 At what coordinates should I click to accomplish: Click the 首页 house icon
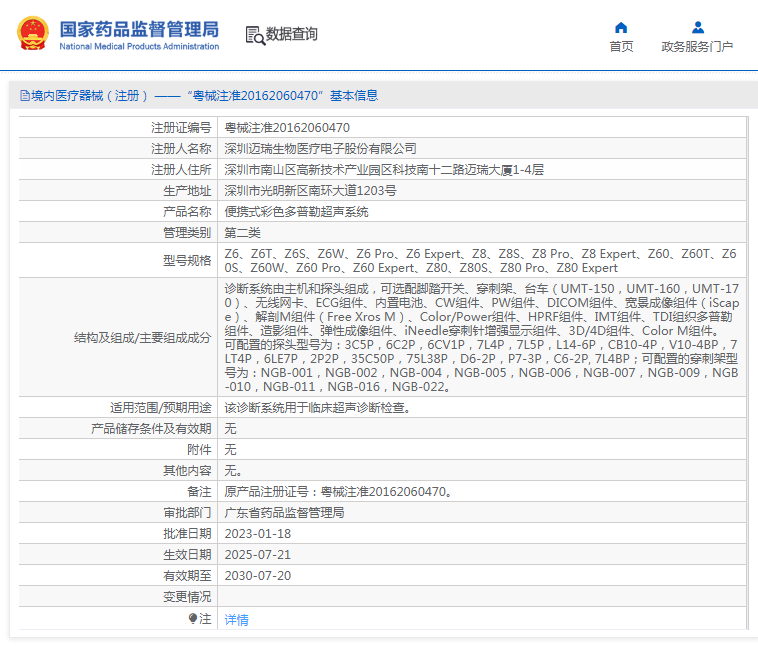[x=621, y=27]
